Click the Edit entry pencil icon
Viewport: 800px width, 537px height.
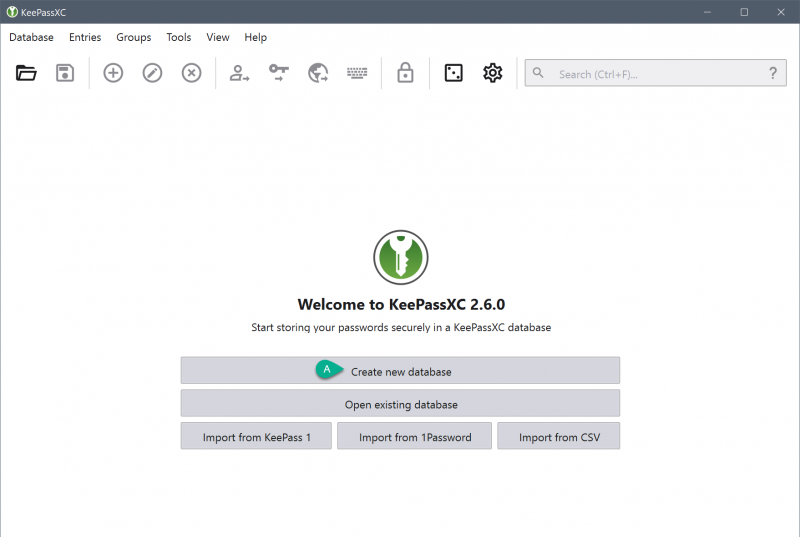coord(152,73)
